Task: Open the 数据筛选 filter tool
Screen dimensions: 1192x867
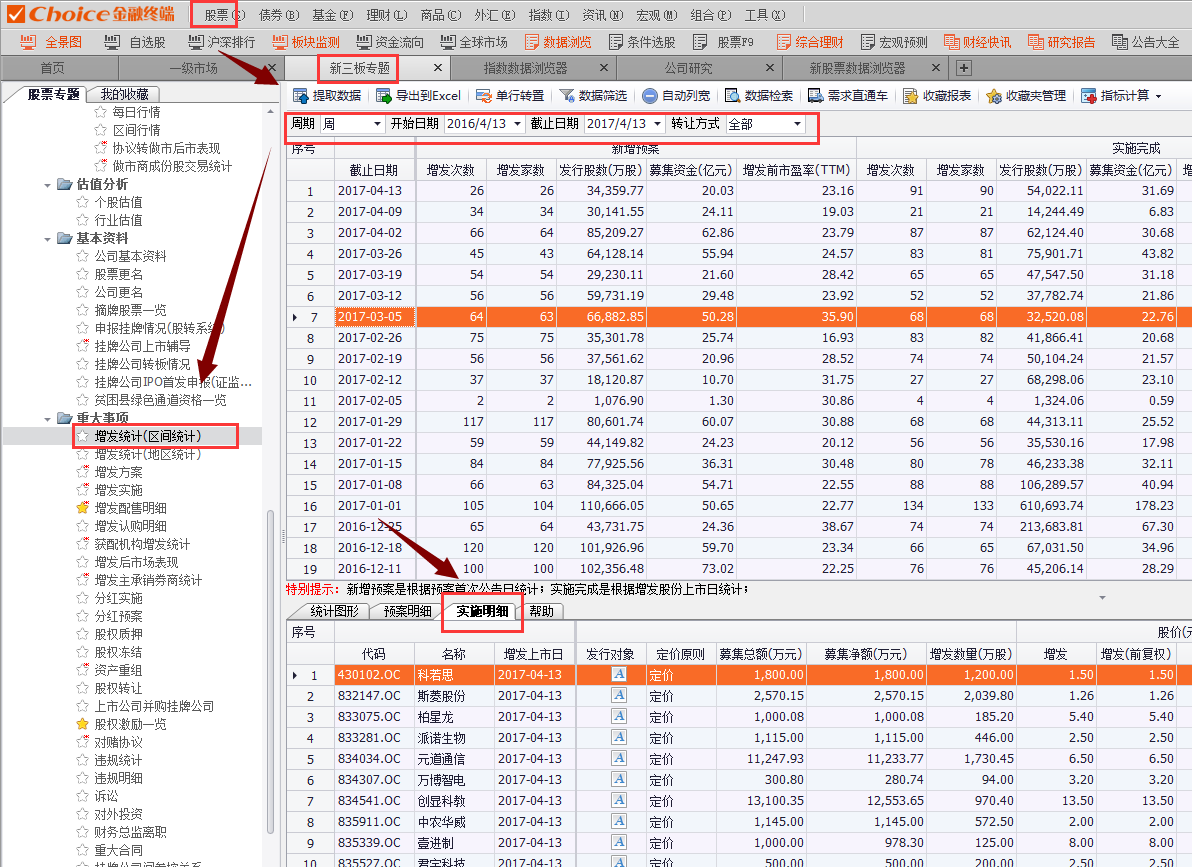Action: 567,96
